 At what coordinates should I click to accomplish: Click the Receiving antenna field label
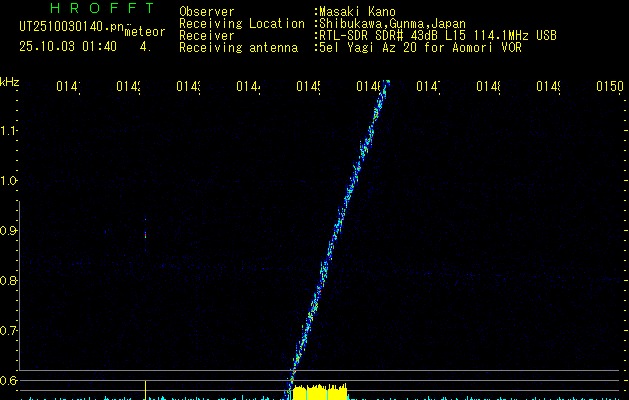(x=238, y=47)
